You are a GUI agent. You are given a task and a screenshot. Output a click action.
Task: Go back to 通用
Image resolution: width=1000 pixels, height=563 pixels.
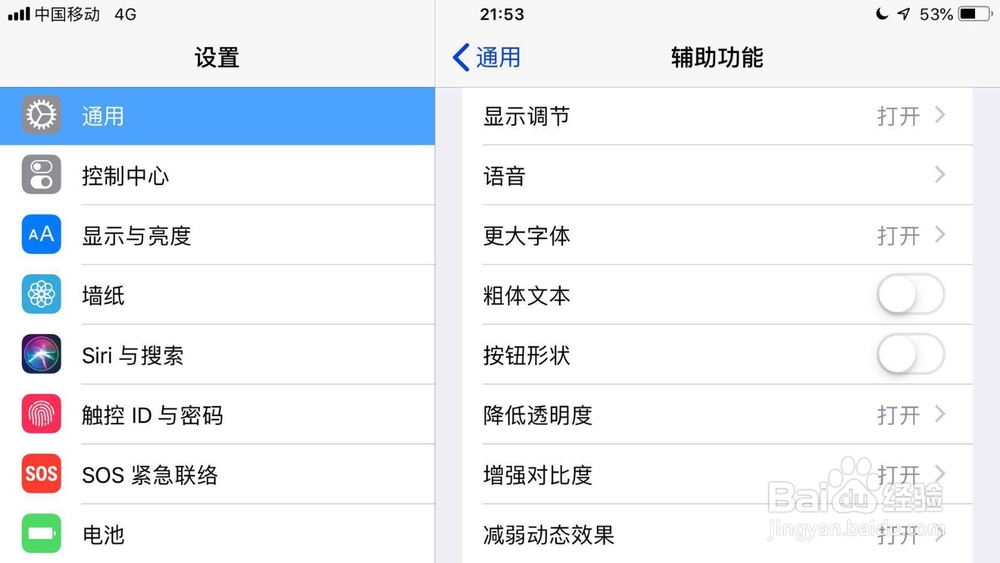[487, 57]
